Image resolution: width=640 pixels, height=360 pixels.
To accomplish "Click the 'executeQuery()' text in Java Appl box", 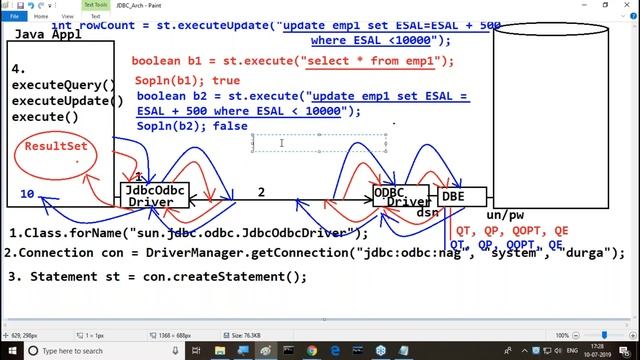I will pos(64,85).
